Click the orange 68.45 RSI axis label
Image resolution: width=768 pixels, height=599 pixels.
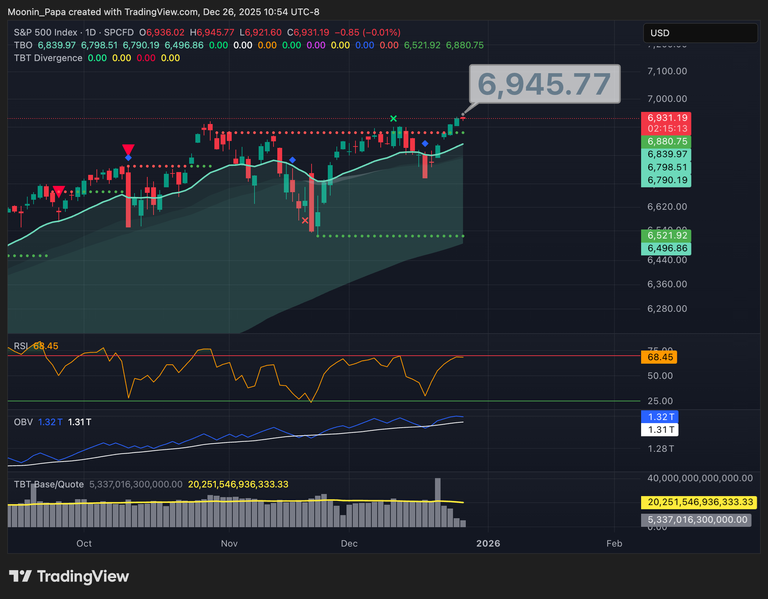pyautogui.click(x=660, y=356)
